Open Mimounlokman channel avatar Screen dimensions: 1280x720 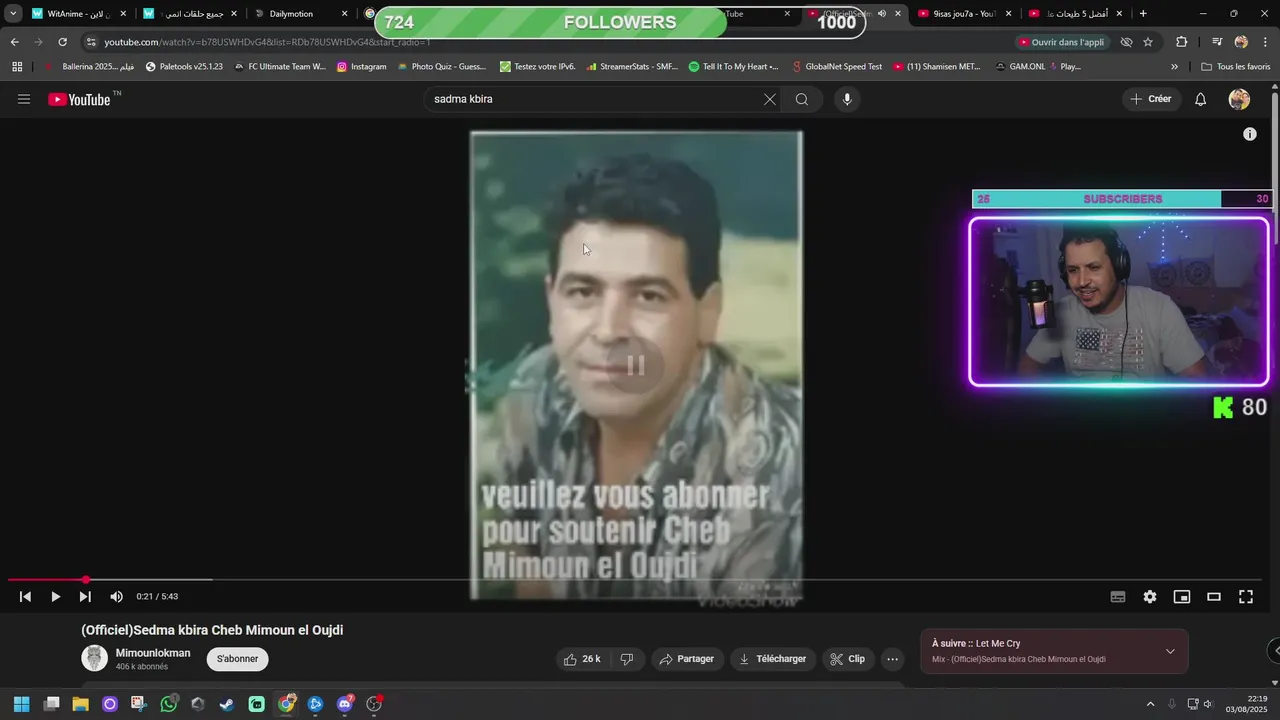click(94, 658)
